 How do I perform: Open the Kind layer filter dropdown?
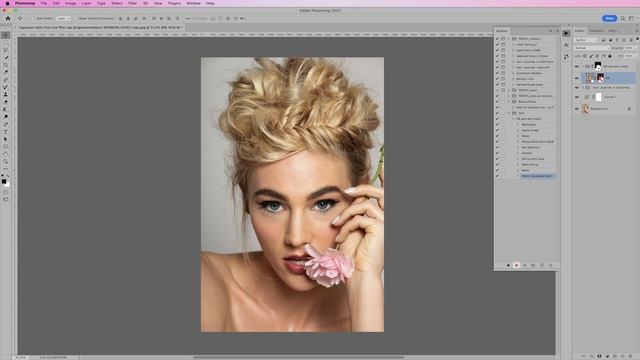pos(587,40)
